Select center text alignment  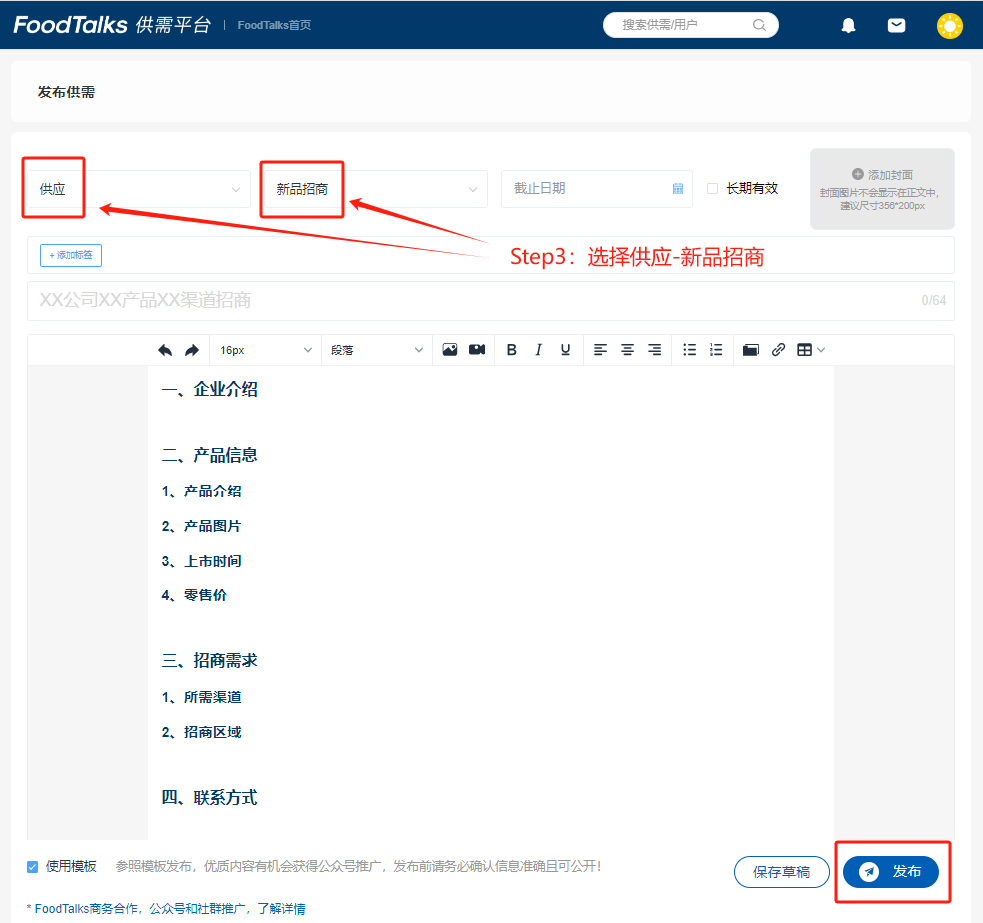627,349
